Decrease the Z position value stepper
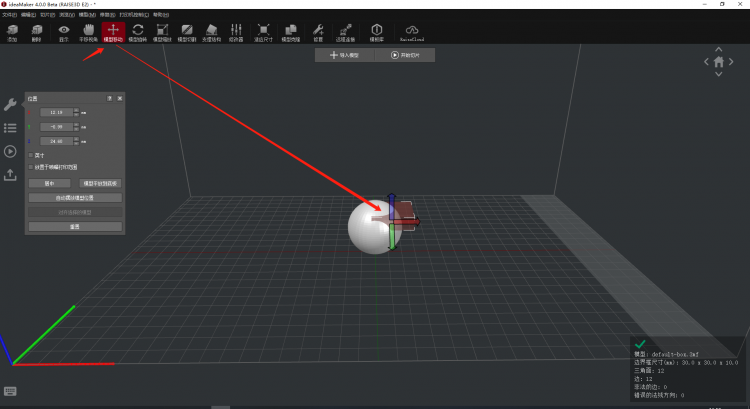 click(76, 143)
